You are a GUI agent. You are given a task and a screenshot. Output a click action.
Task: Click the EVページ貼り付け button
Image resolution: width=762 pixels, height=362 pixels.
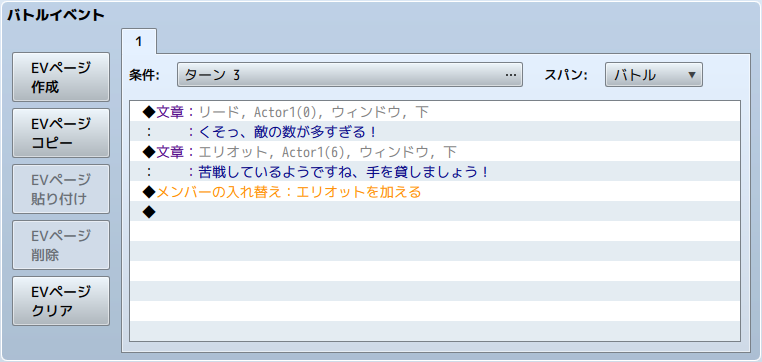click(61, 189)
